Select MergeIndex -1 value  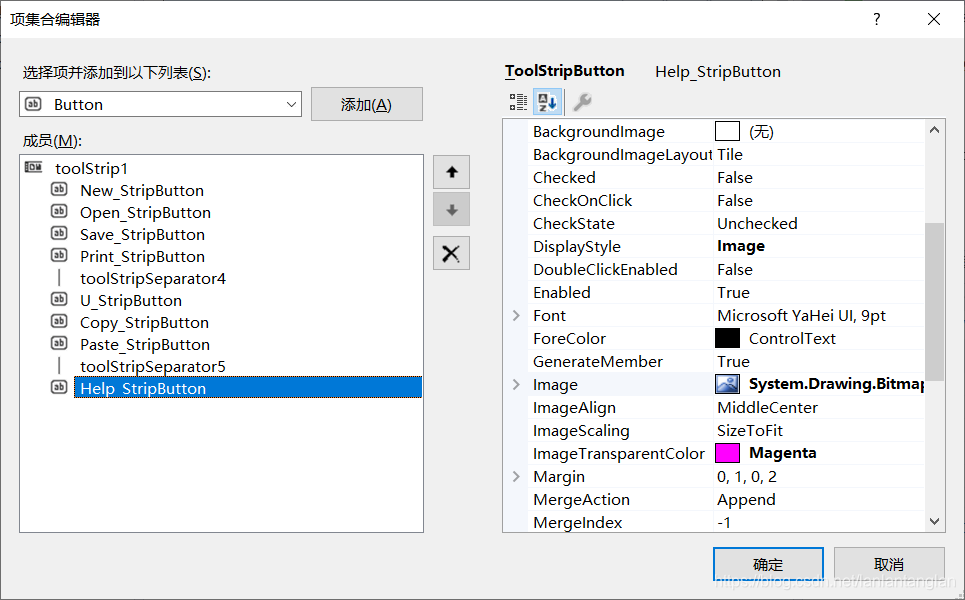724,522
